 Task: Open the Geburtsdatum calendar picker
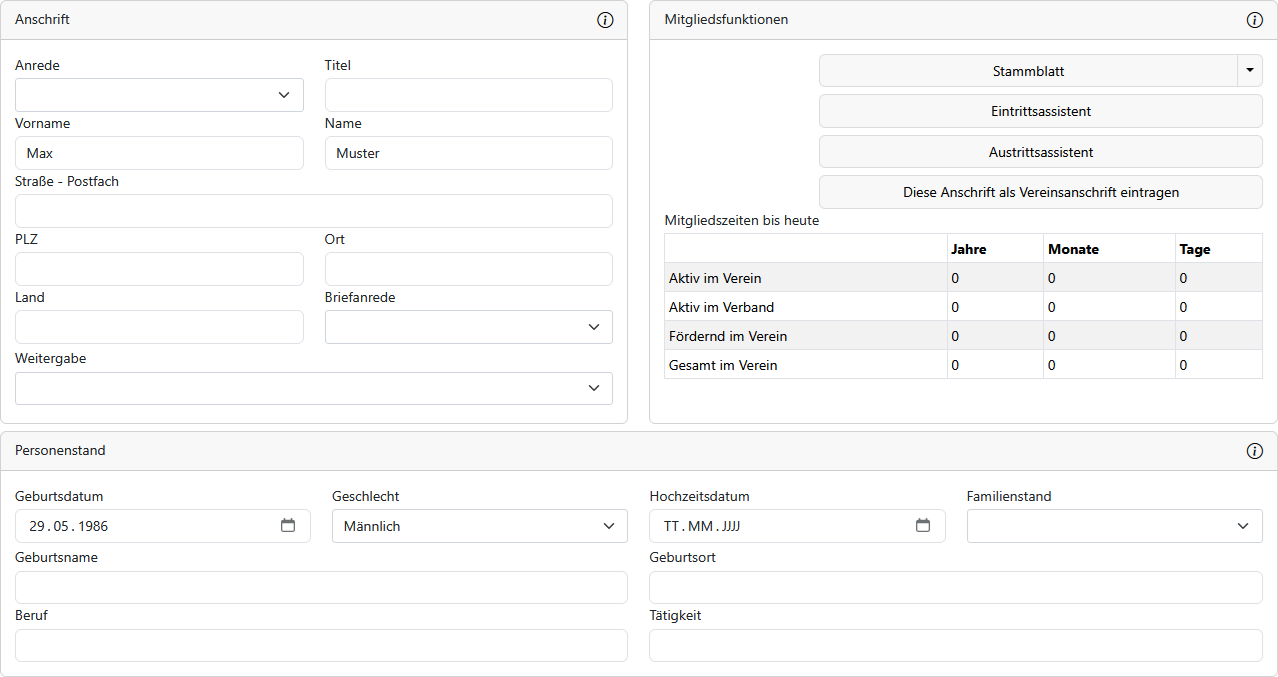point(288,526)
